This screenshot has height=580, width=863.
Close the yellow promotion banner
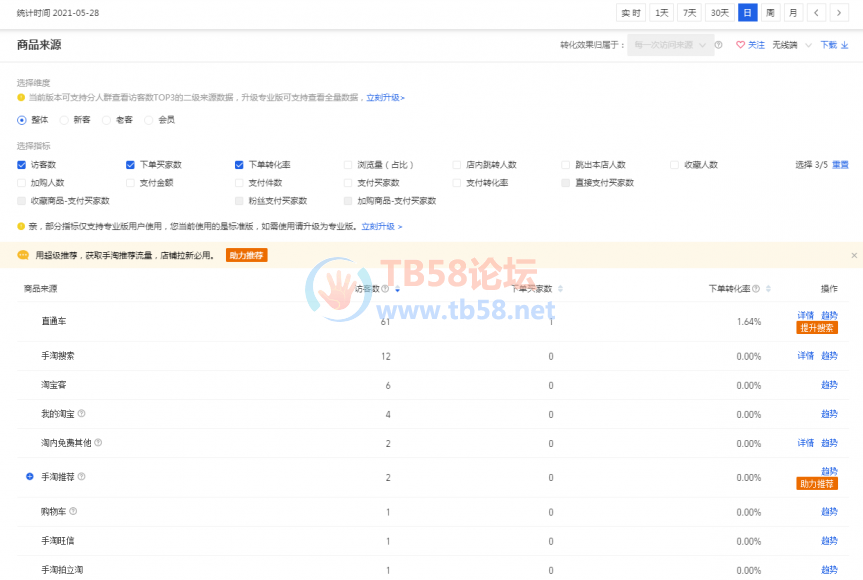854,255
